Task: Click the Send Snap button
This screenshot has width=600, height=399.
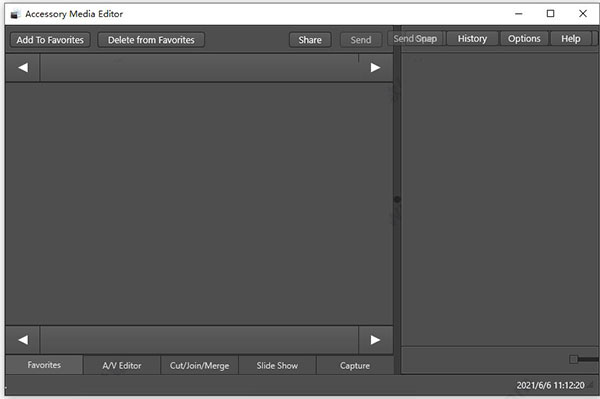Action: pyautogui.click(x=415, y=39)
